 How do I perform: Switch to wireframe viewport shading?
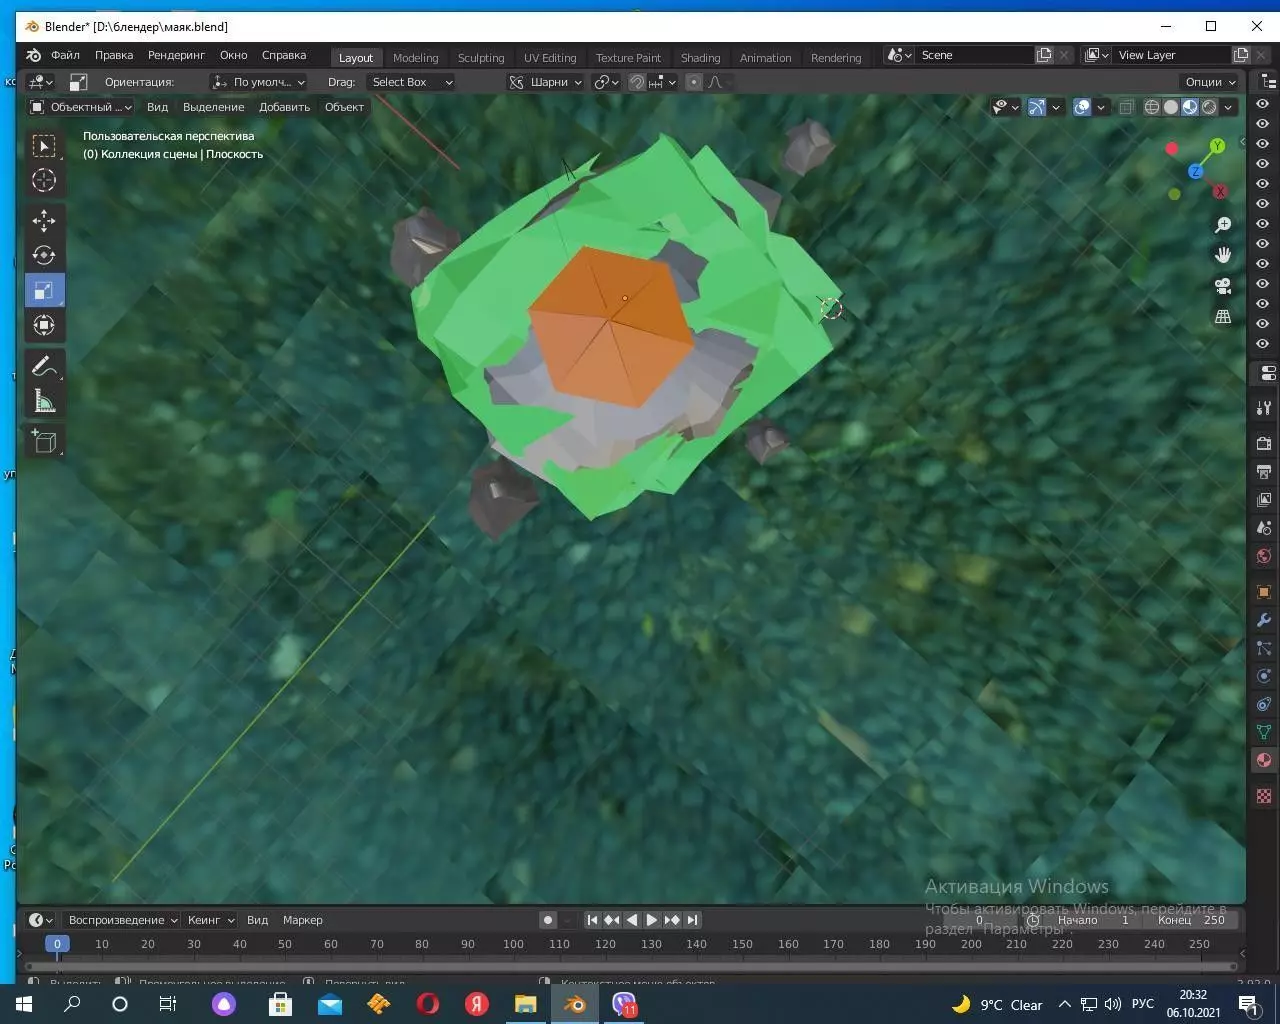click(x=1152, y=107)
